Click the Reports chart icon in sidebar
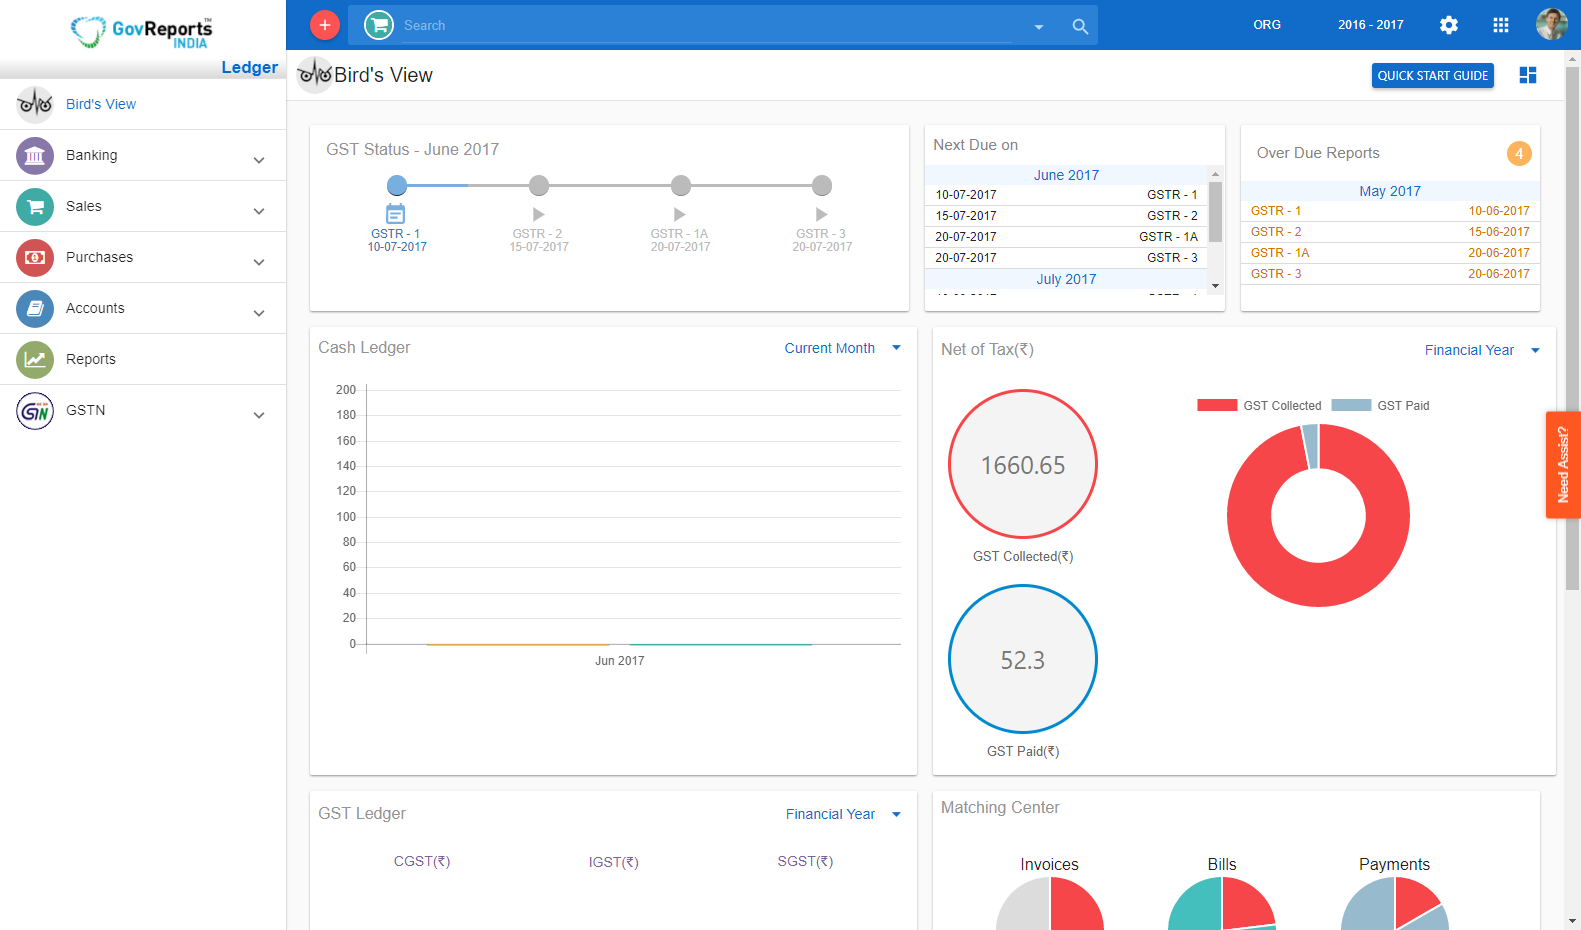The width and height of the screenshot is (1581, 930). 35,360
